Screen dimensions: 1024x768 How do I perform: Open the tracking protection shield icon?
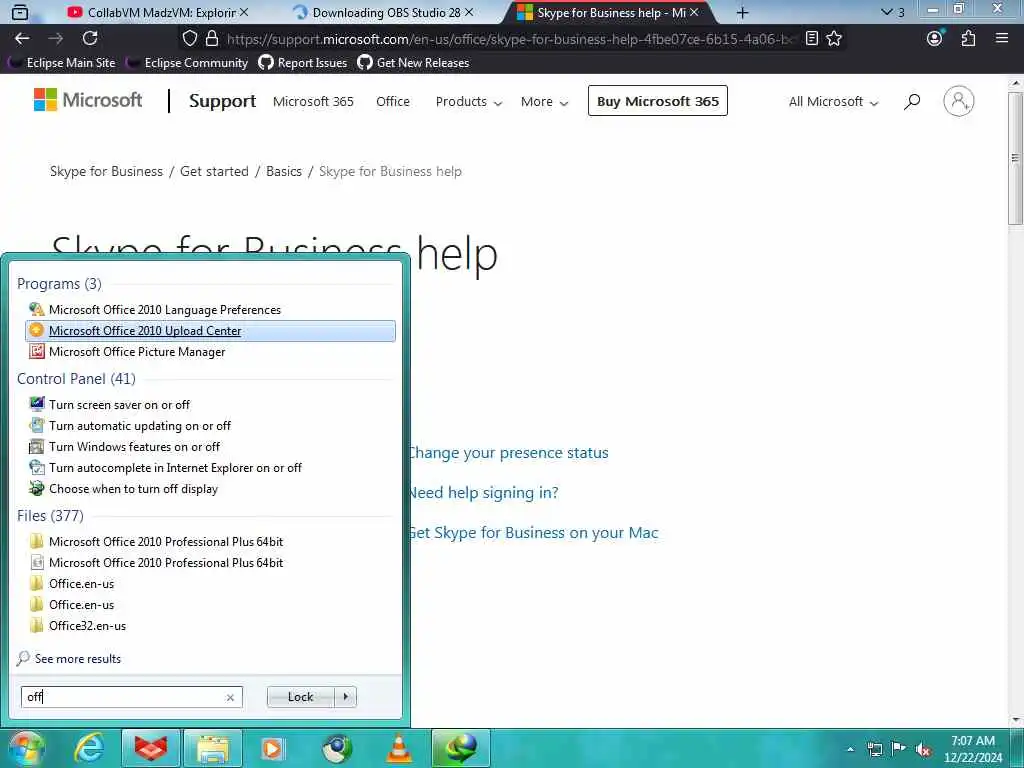click(x=189, y=39)
